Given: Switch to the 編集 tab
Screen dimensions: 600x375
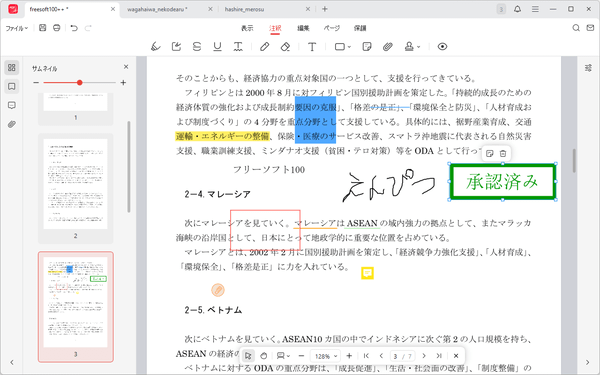Looking at the screenshot, I should pos(303,28).
